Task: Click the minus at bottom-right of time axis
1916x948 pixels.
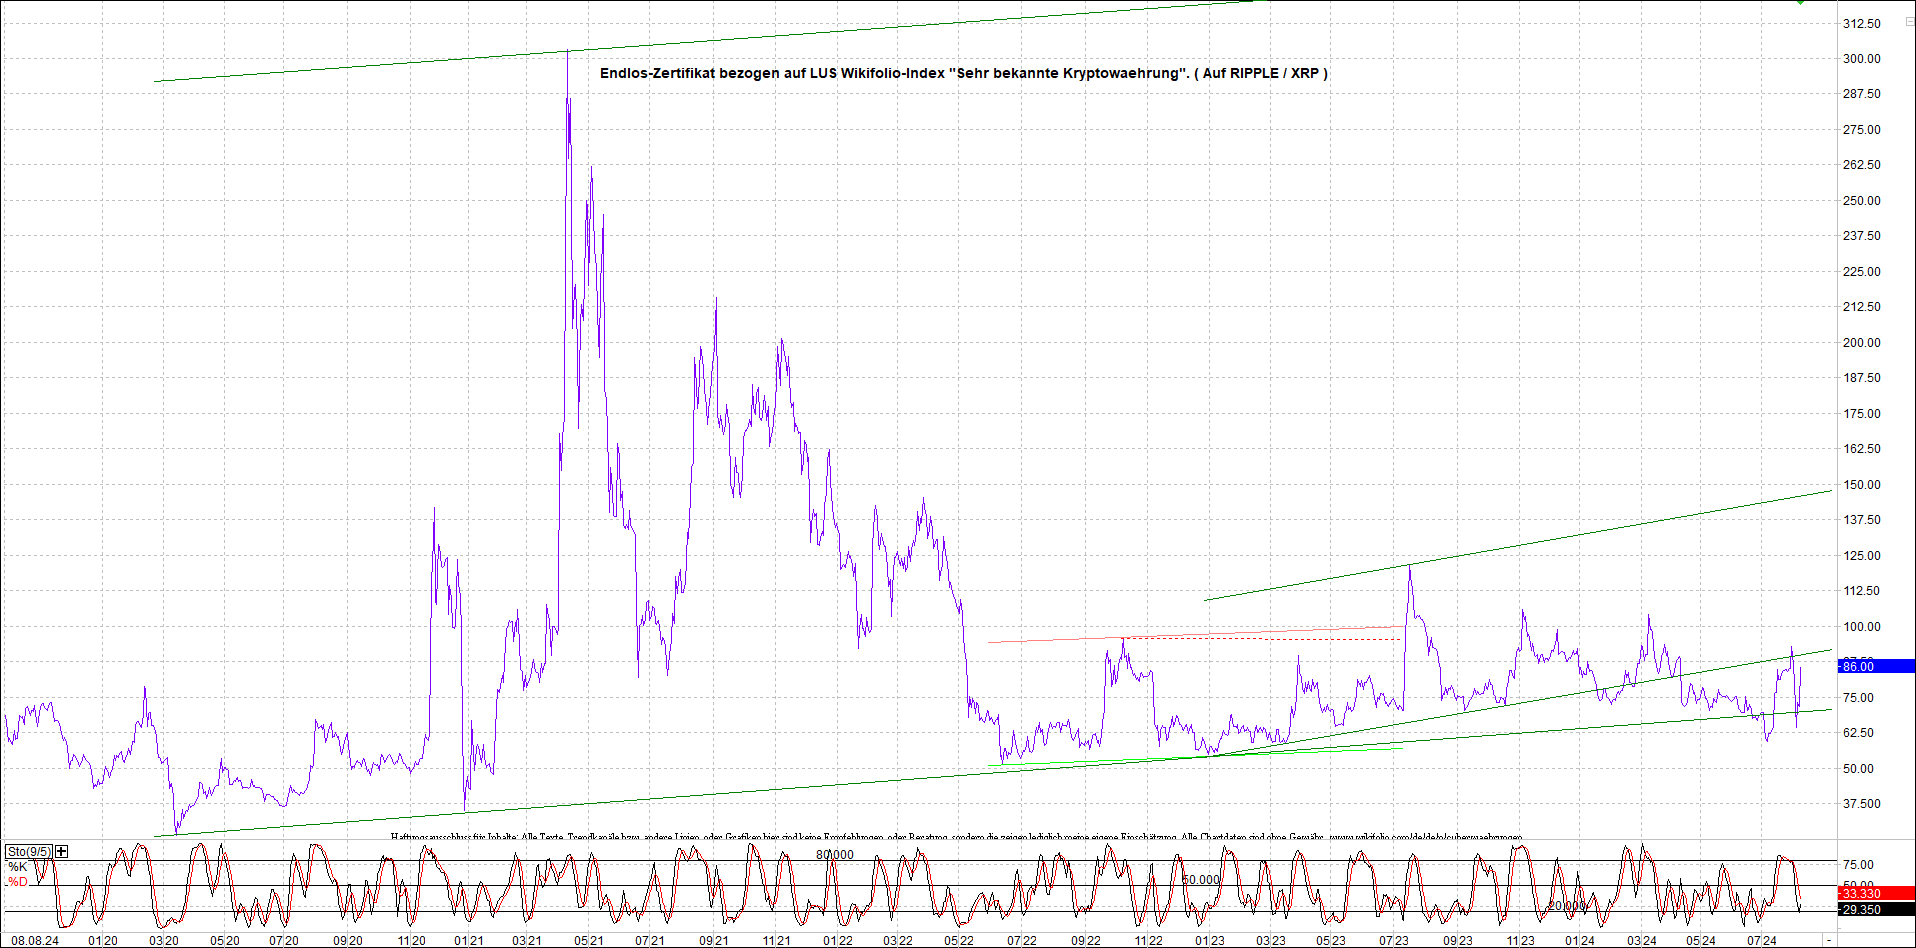Action: (1829, 940)
